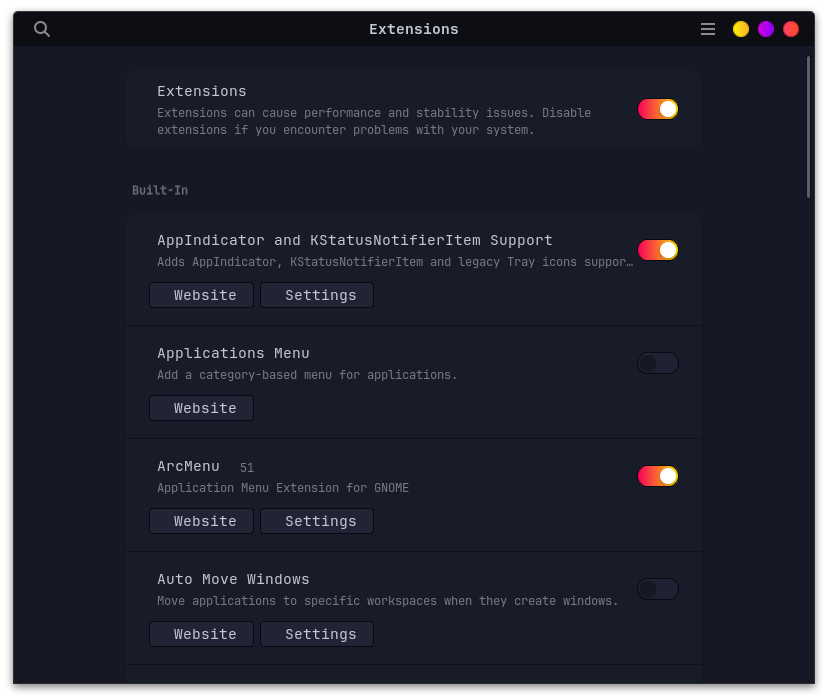Visit the ArcMenu website
Viewport: 828px width, 700px height.
click(201, 521)
